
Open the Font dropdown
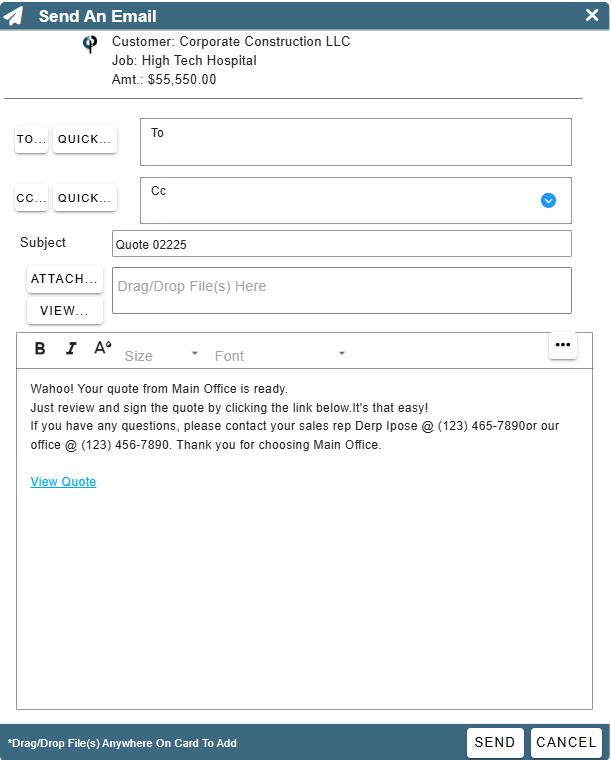[280, 355]
